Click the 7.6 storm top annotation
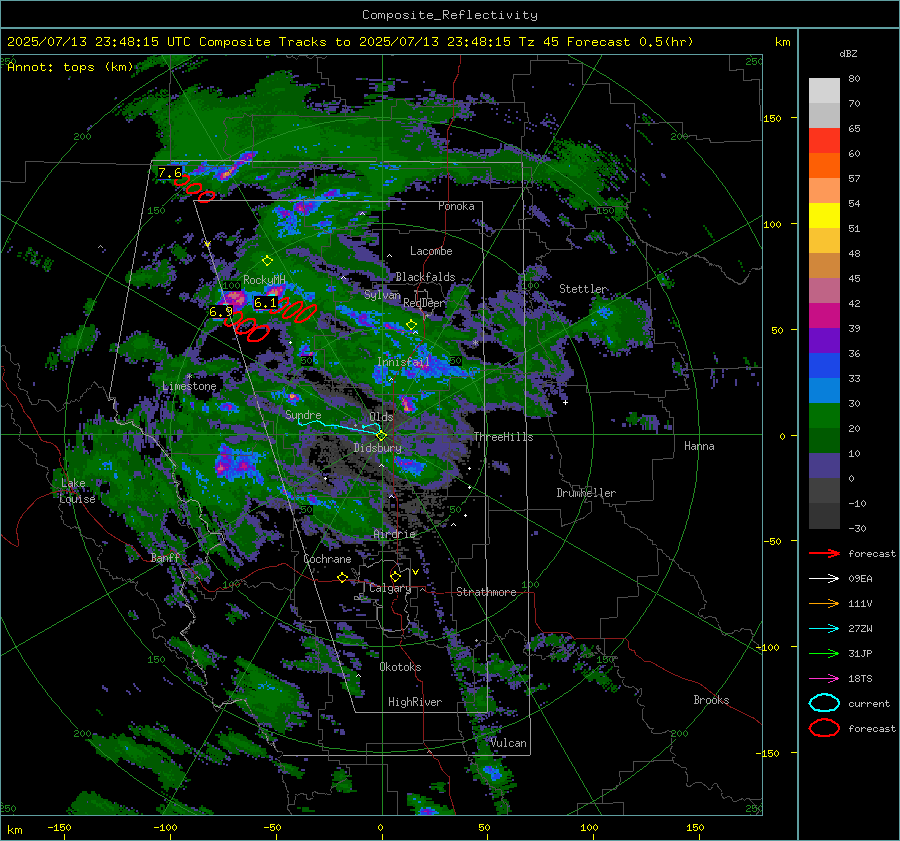 (170, 172)
